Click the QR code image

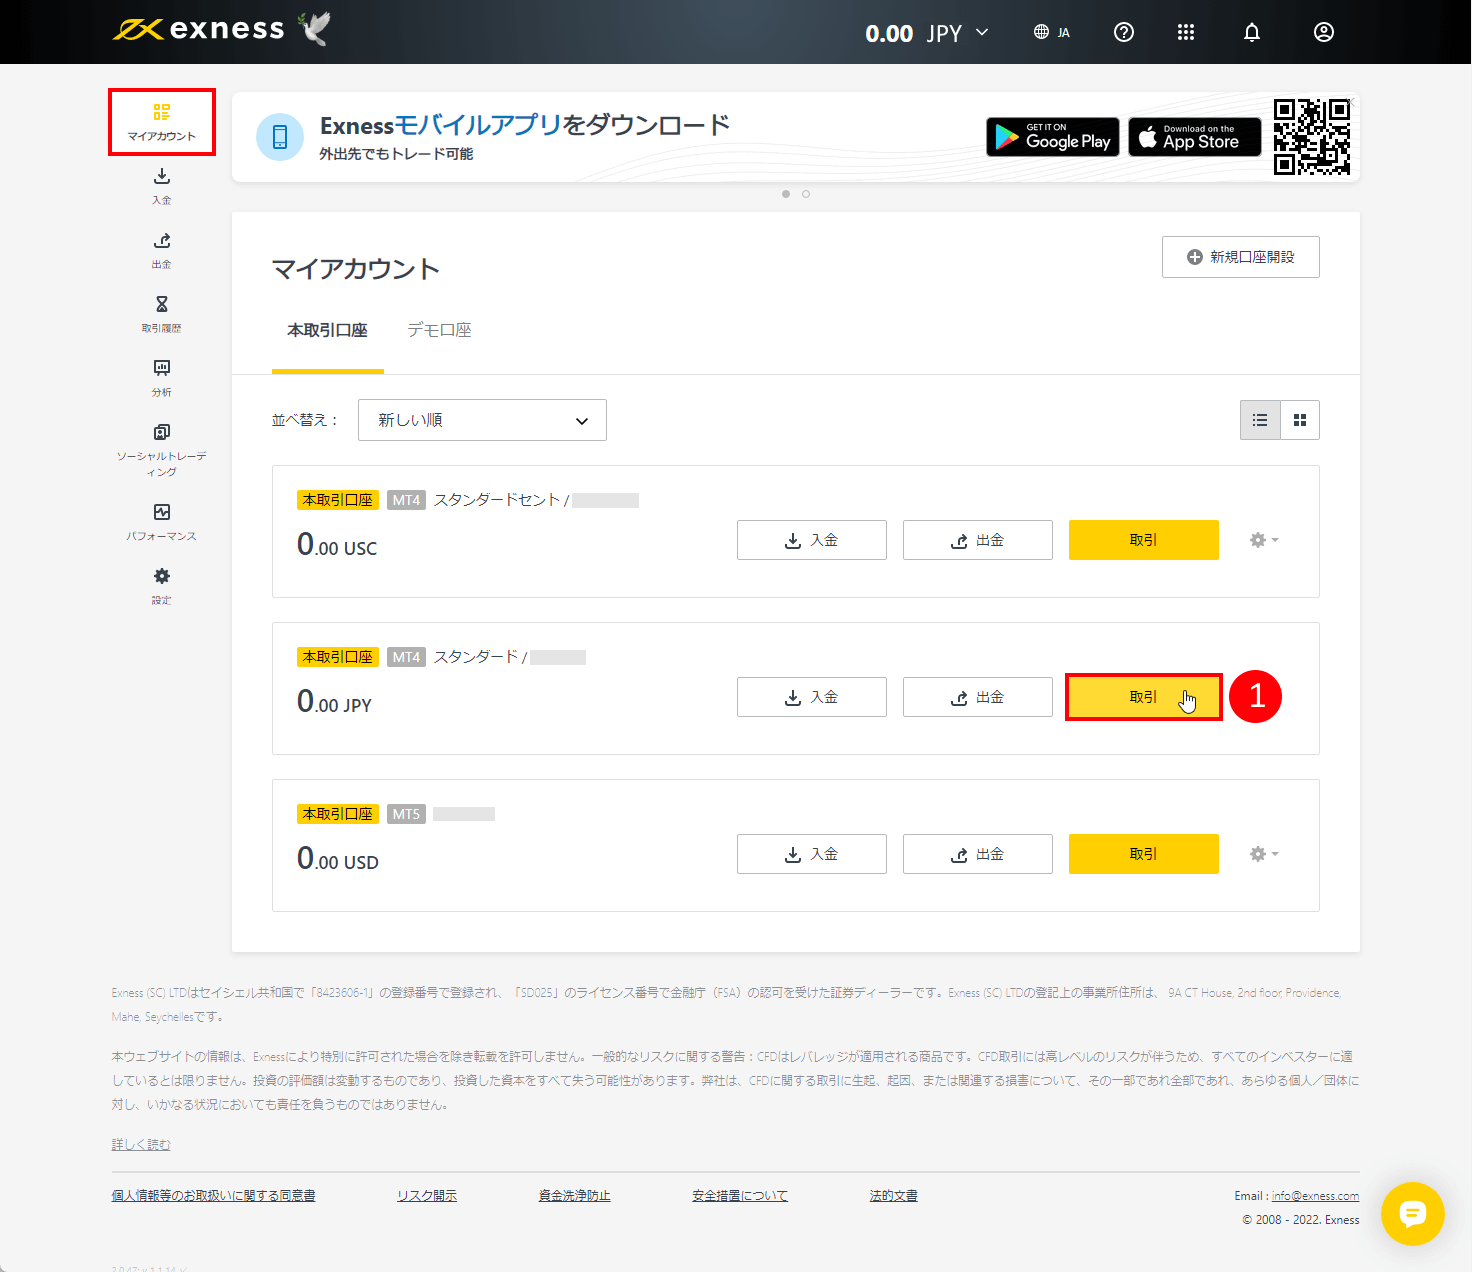pyautogui.click(x=1312, y=137)
